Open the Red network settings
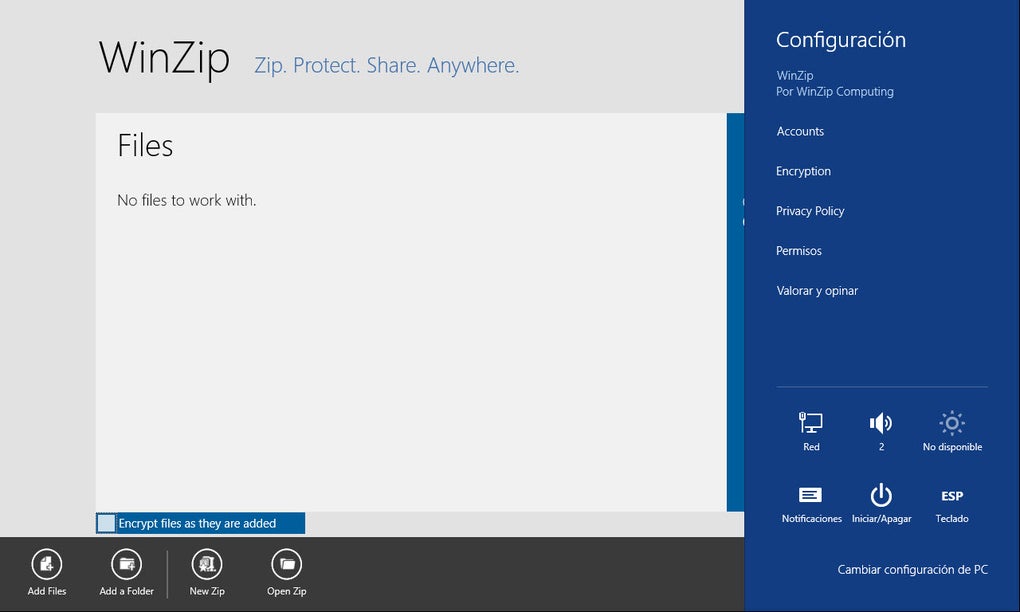The height and width of the screenshot is (612, 1020). [x=811, y=431]
